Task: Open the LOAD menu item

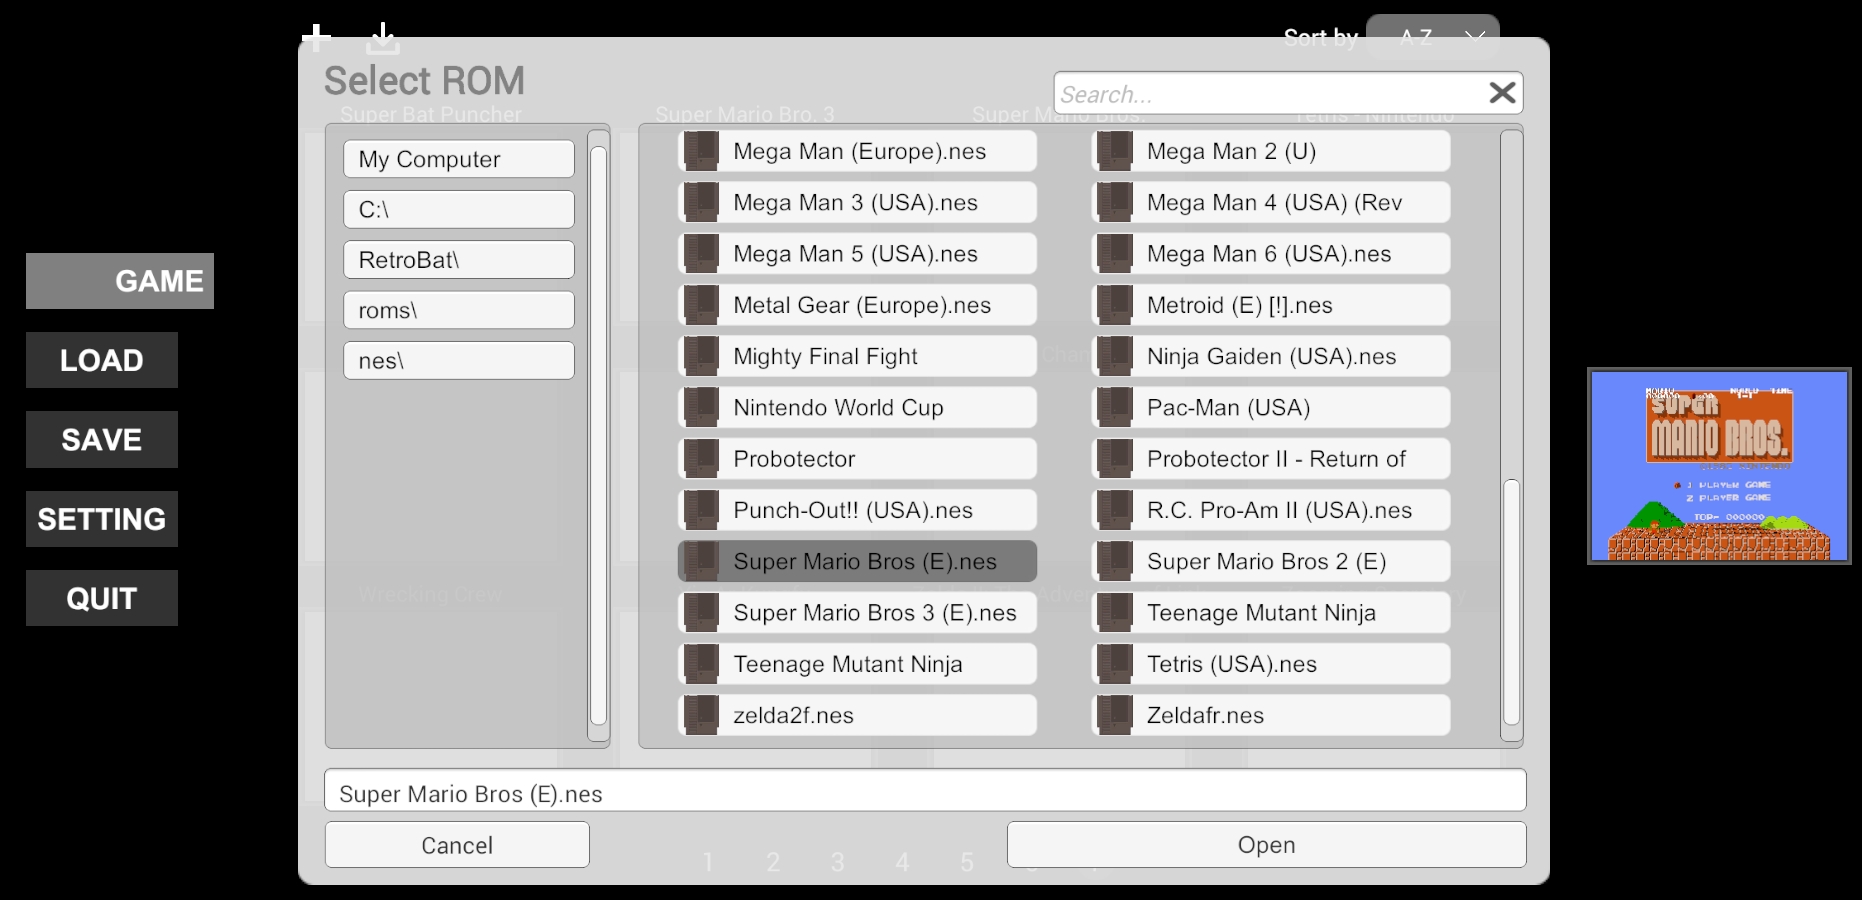Action: pyautogui.click(x=102, y=360)
